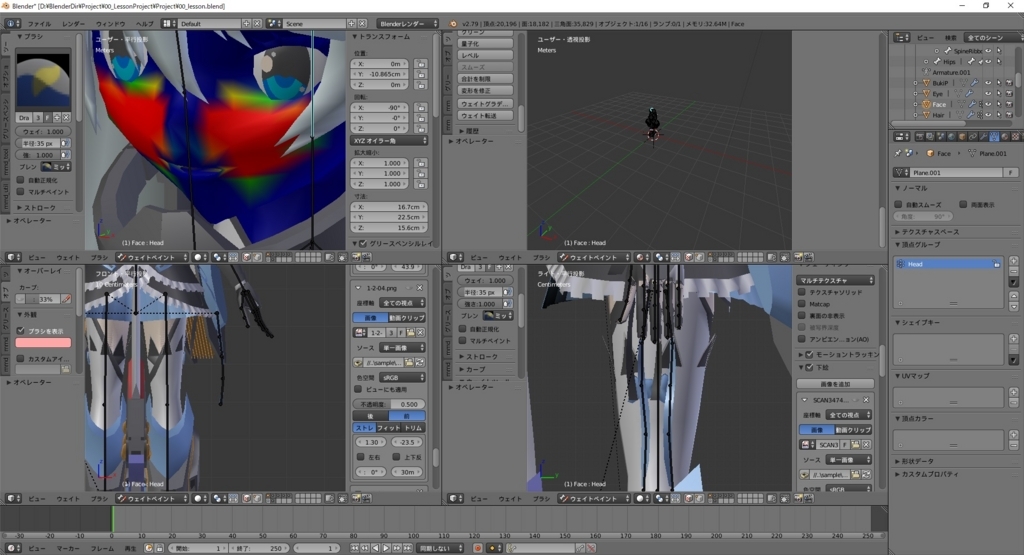Enable Matcap checkbox

point(802,304)
